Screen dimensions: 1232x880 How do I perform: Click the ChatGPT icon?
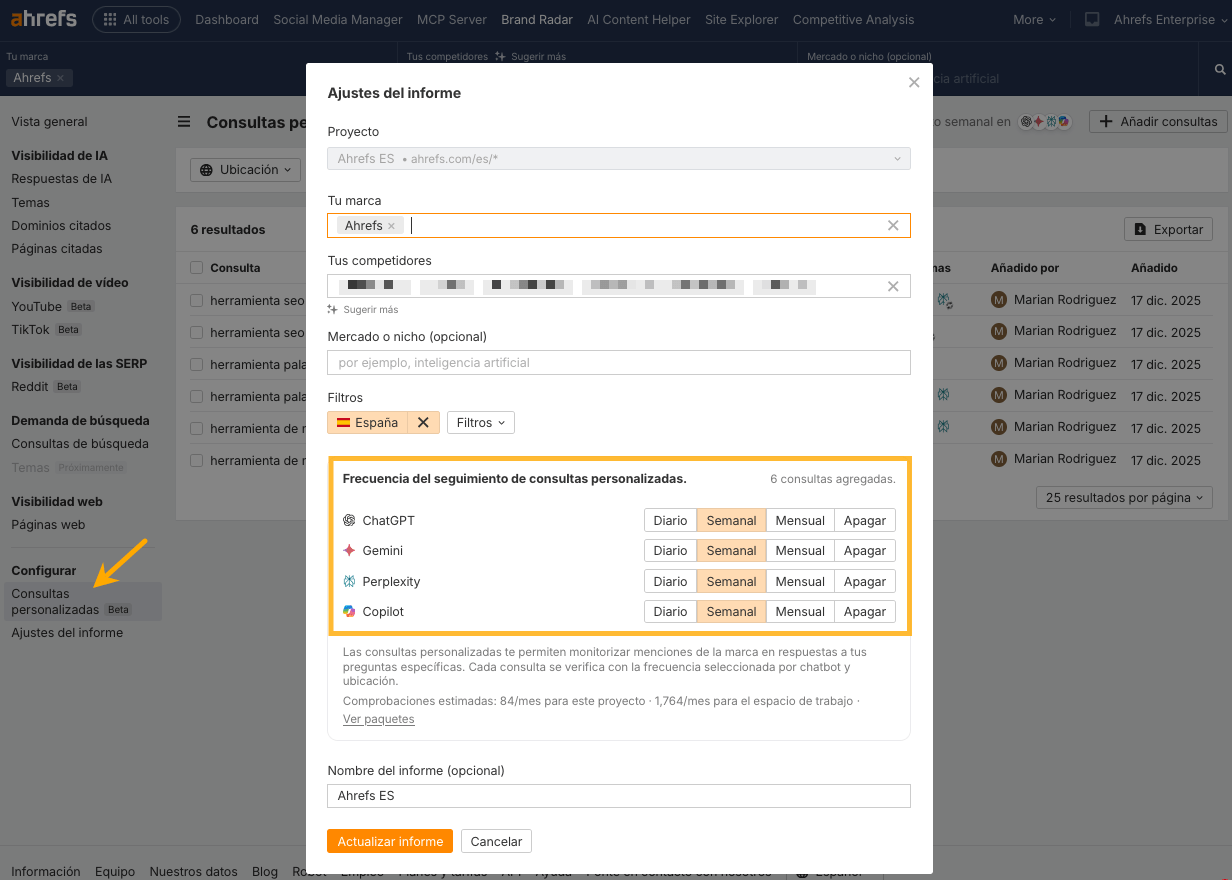(349, 521)
